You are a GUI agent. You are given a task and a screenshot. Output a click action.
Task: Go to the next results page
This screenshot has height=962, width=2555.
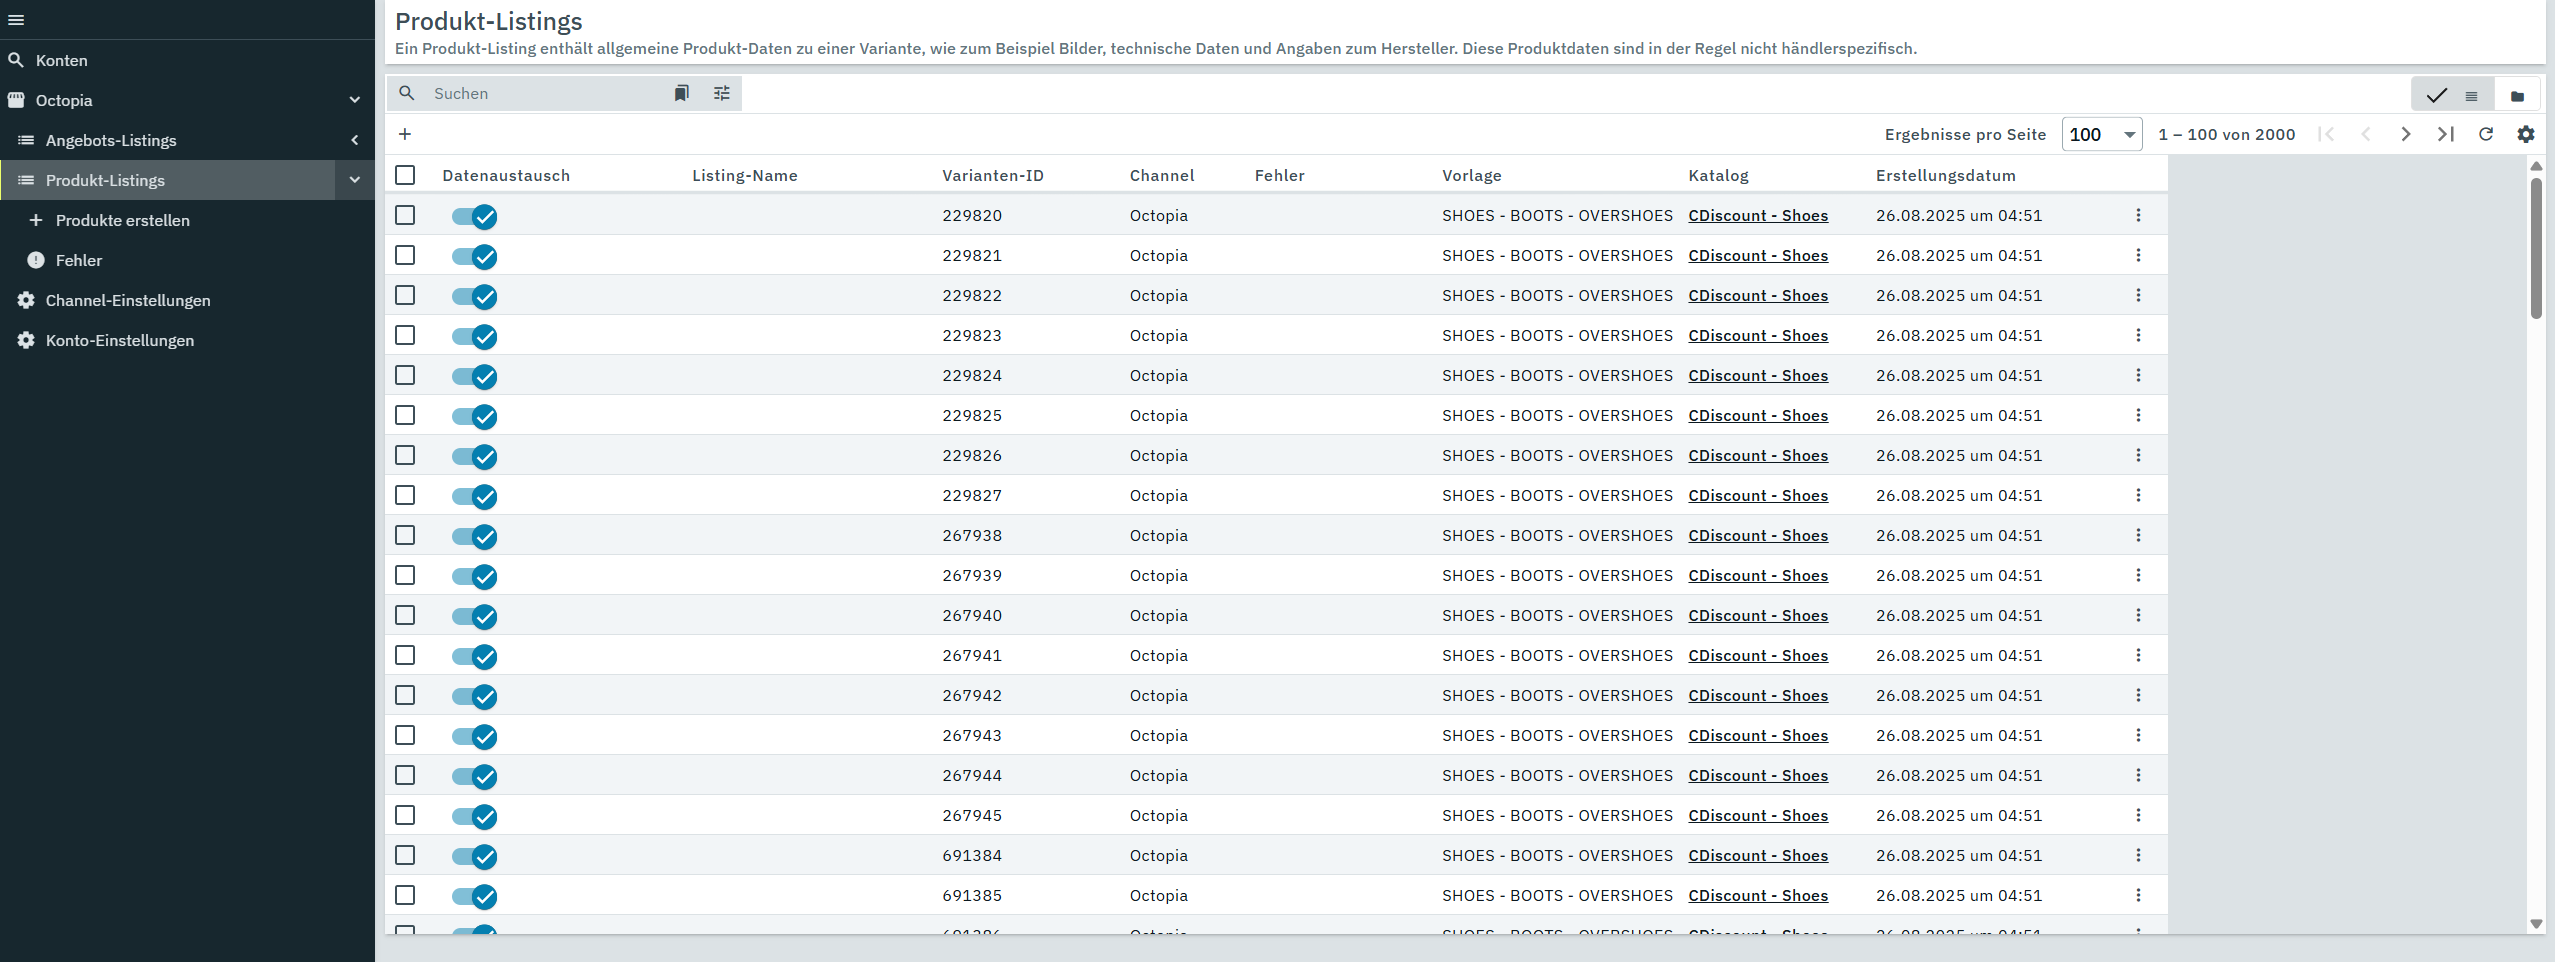[2406, 134]
